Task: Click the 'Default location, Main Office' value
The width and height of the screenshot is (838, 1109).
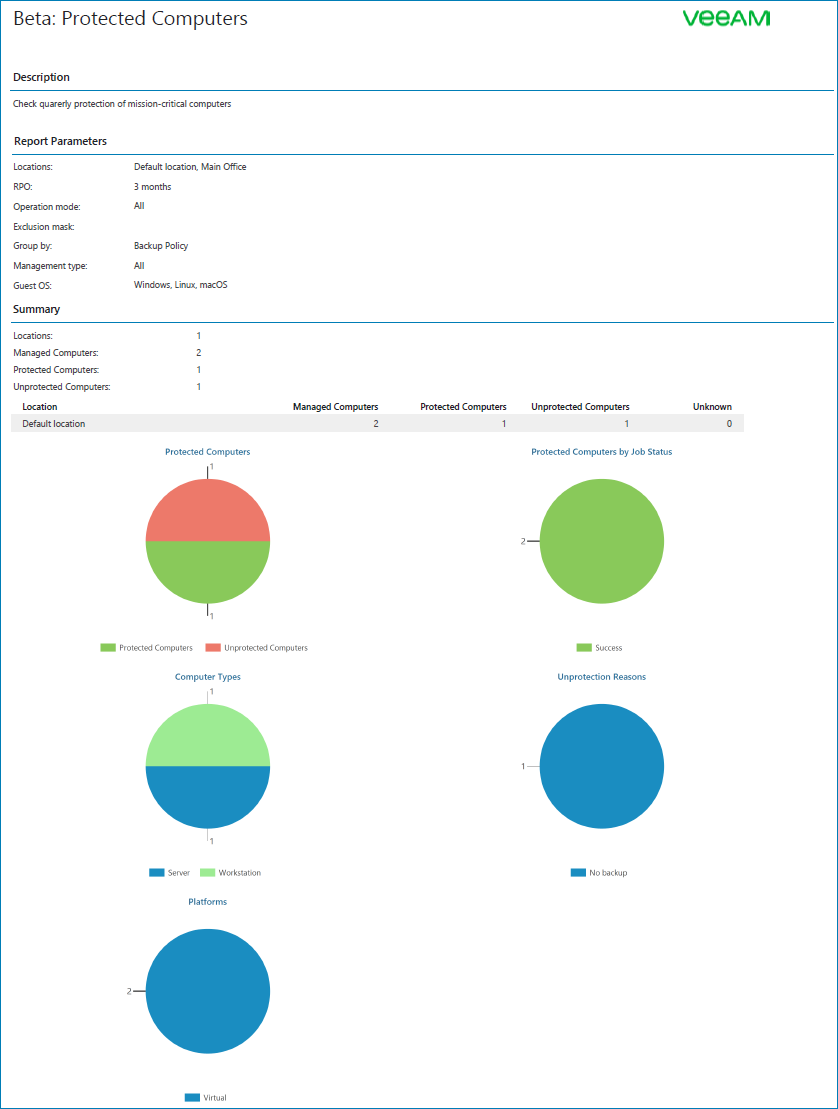Action: 190,167
